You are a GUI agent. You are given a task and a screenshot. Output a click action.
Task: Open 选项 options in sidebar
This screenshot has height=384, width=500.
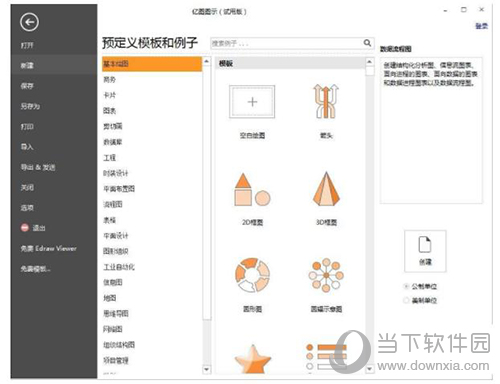(x=27, y=208)
